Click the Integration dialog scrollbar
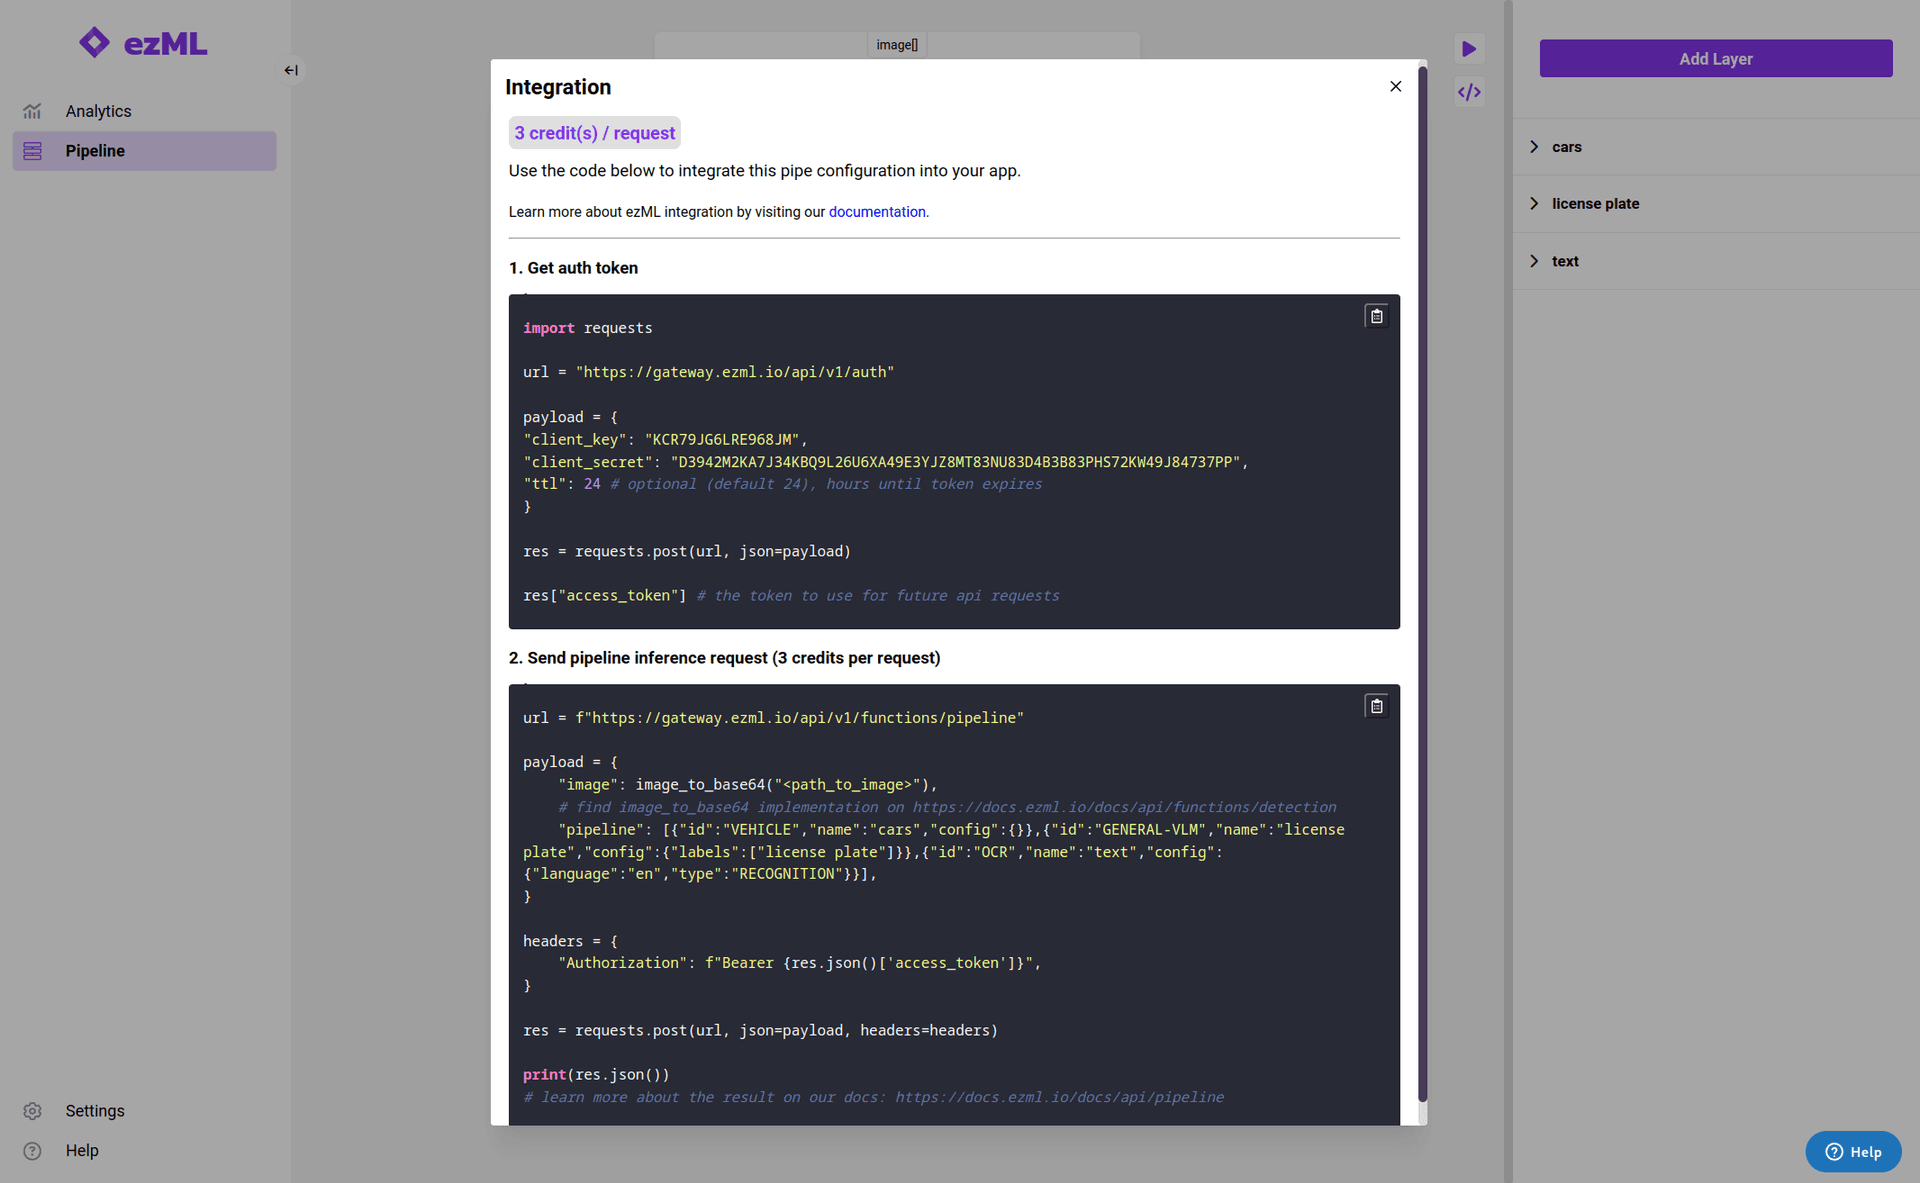The height and width of the screenshot is (1183, 1920). point(1422,585)
